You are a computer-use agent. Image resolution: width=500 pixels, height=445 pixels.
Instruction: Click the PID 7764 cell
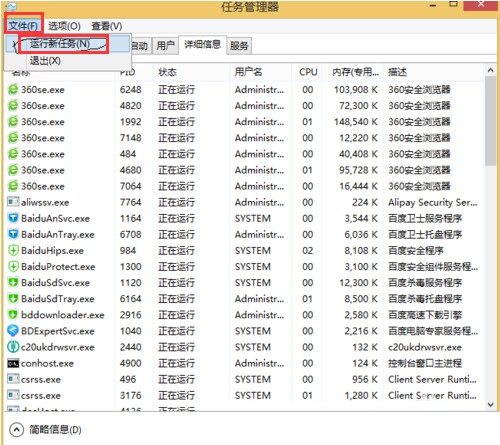pos(131,202)
